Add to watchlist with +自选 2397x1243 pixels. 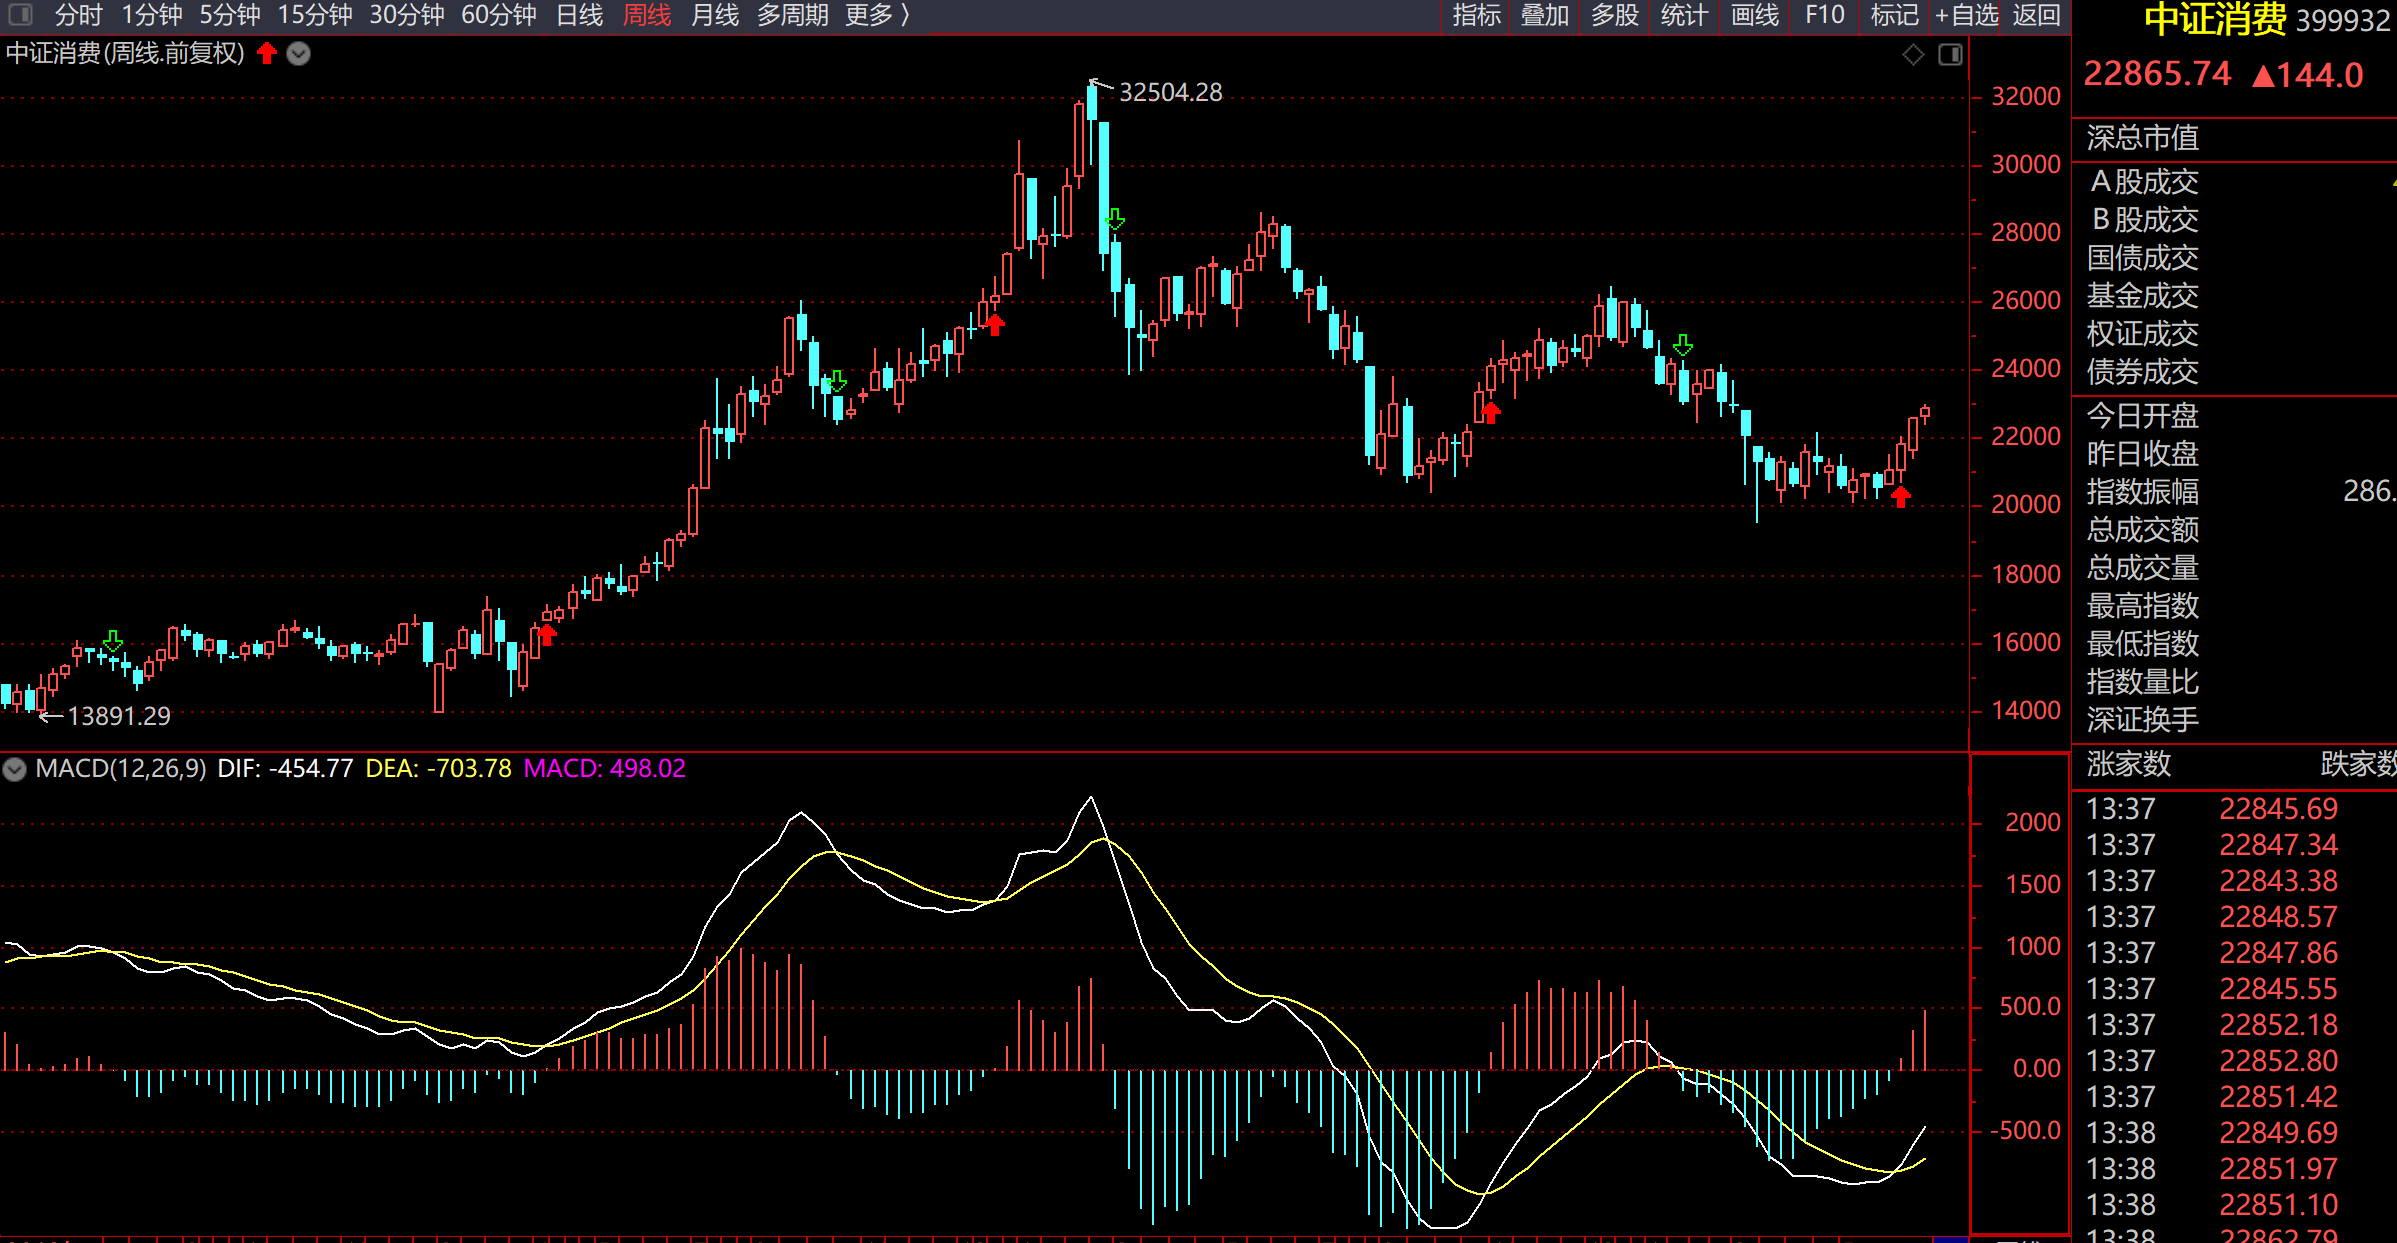(1967, 15)
